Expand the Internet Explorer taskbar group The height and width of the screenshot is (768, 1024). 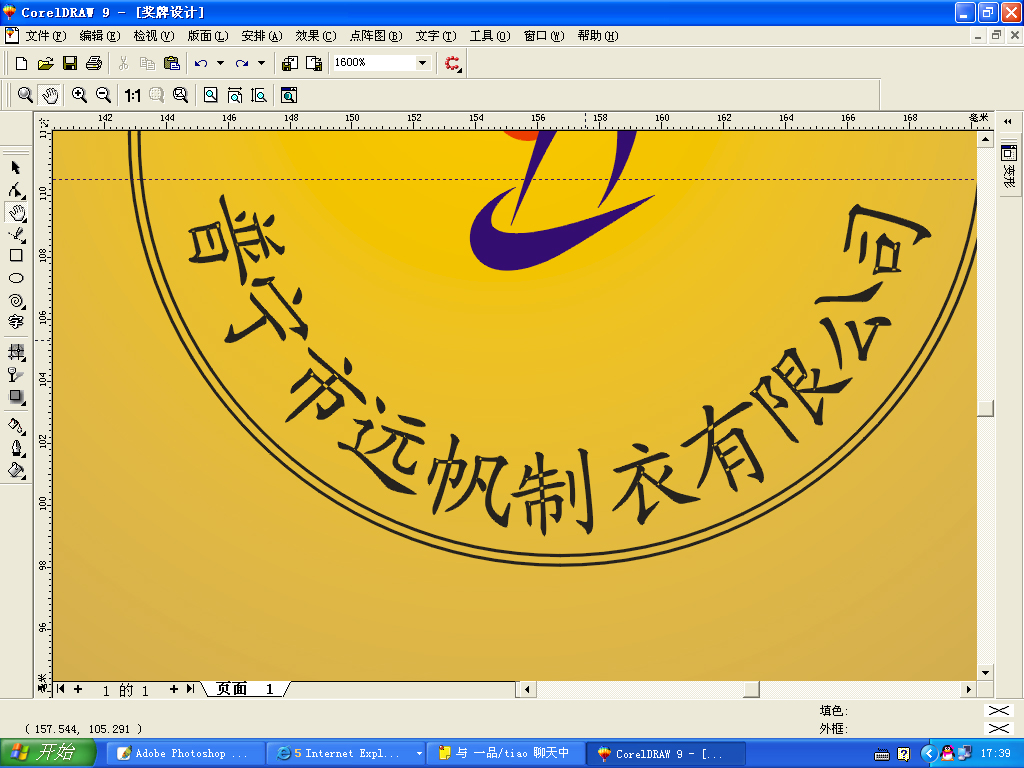pos(419,754)
